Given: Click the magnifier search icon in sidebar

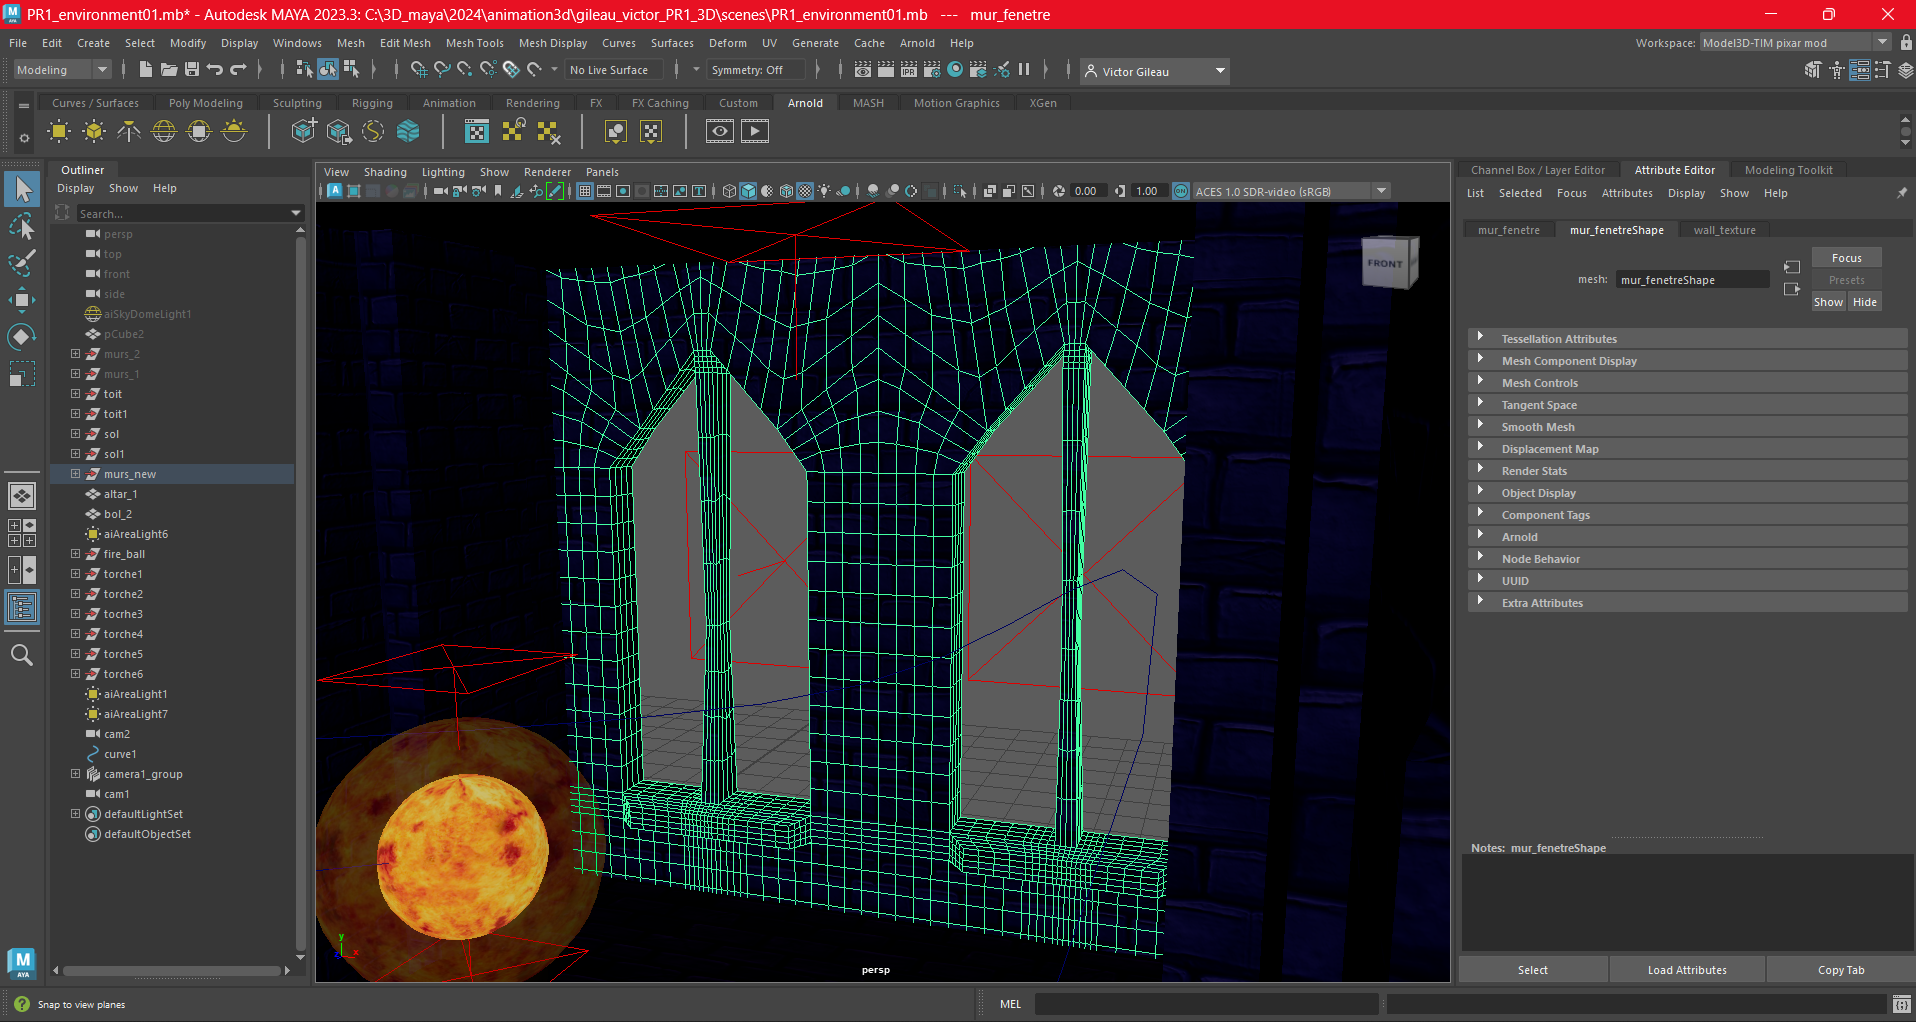Looking at the screenshot, I should coord(21,655).
